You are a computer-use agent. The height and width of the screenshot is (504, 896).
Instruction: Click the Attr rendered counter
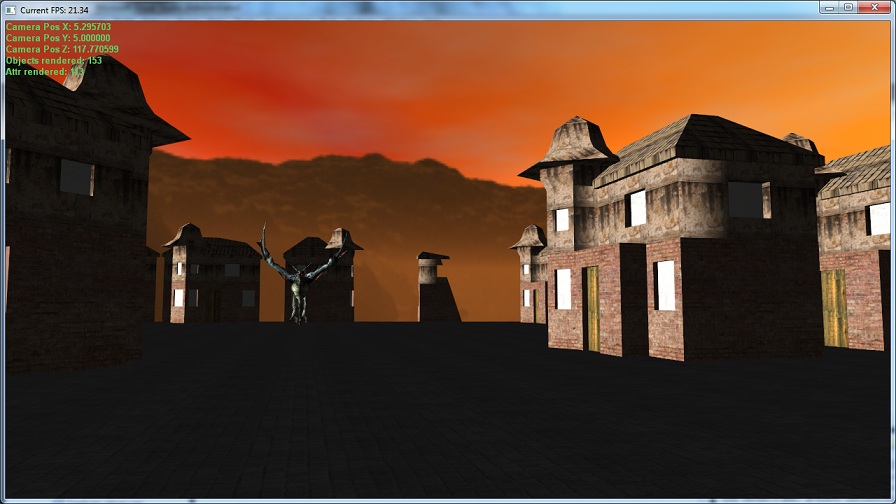[x=45, y=72]
